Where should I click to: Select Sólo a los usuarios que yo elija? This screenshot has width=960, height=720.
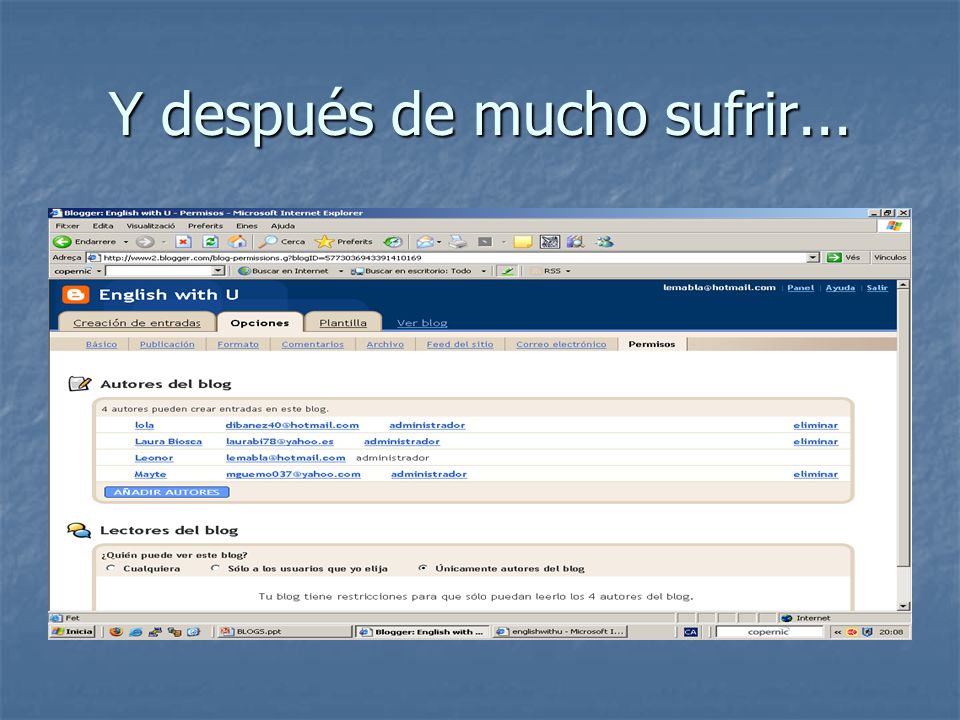[215, 568]
